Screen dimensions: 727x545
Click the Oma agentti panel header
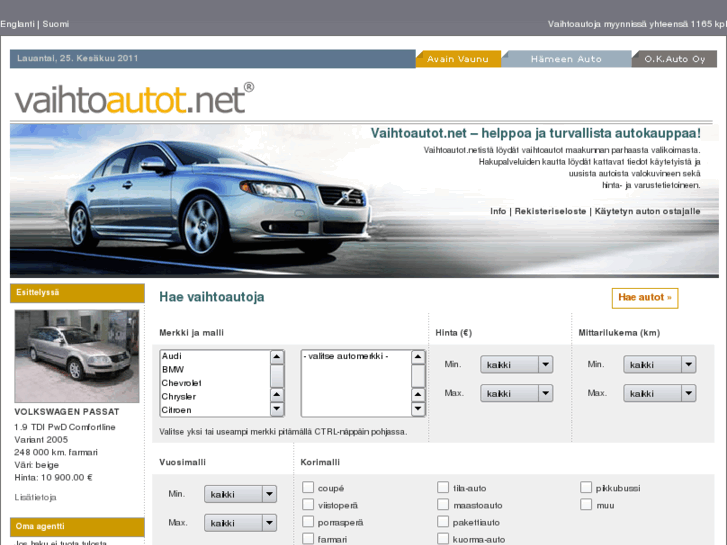pyautogui.click(x=77, y=527)
